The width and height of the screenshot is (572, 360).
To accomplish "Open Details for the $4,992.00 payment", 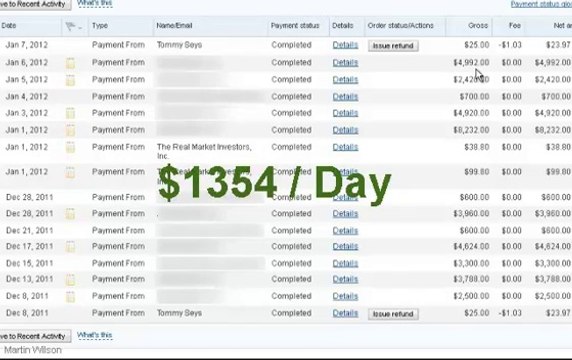I will click(345, 63).
